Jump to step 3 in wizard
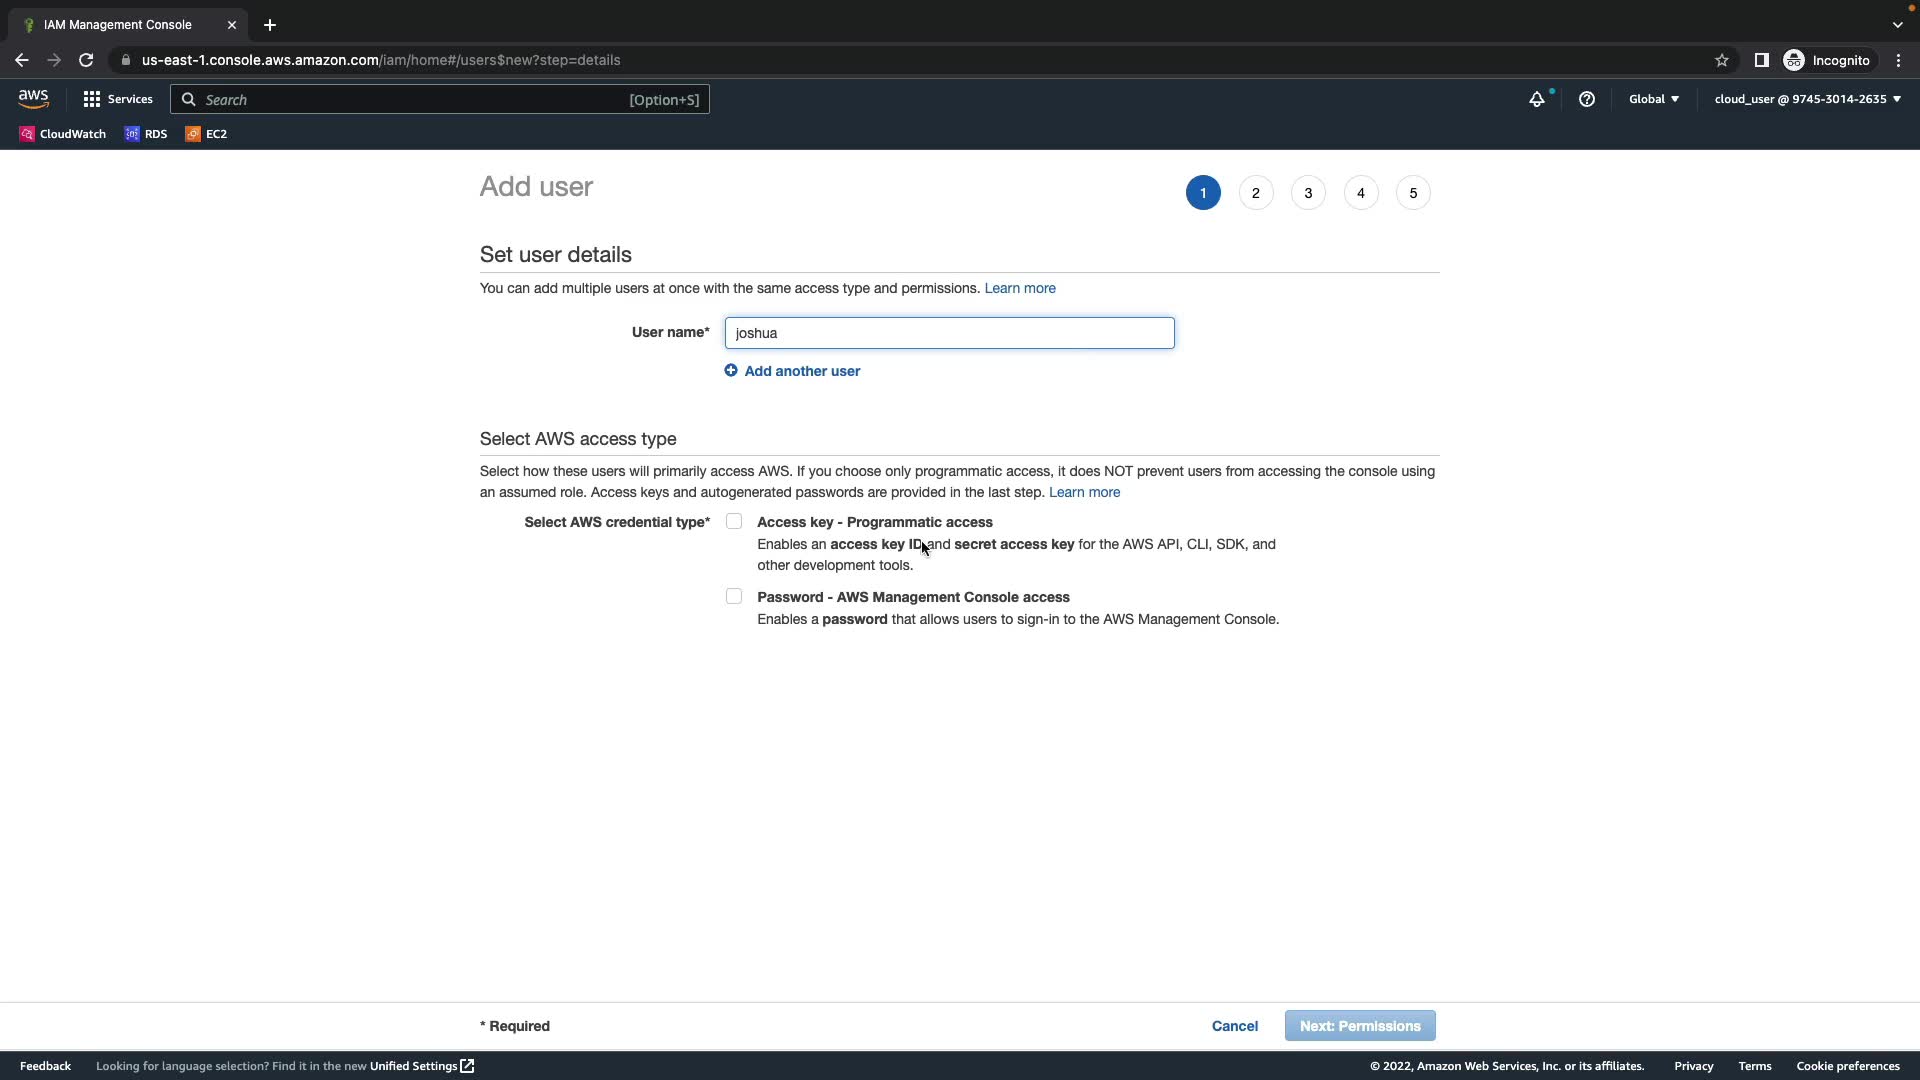This screenshot has width=1920, height=1080. 1308,193
